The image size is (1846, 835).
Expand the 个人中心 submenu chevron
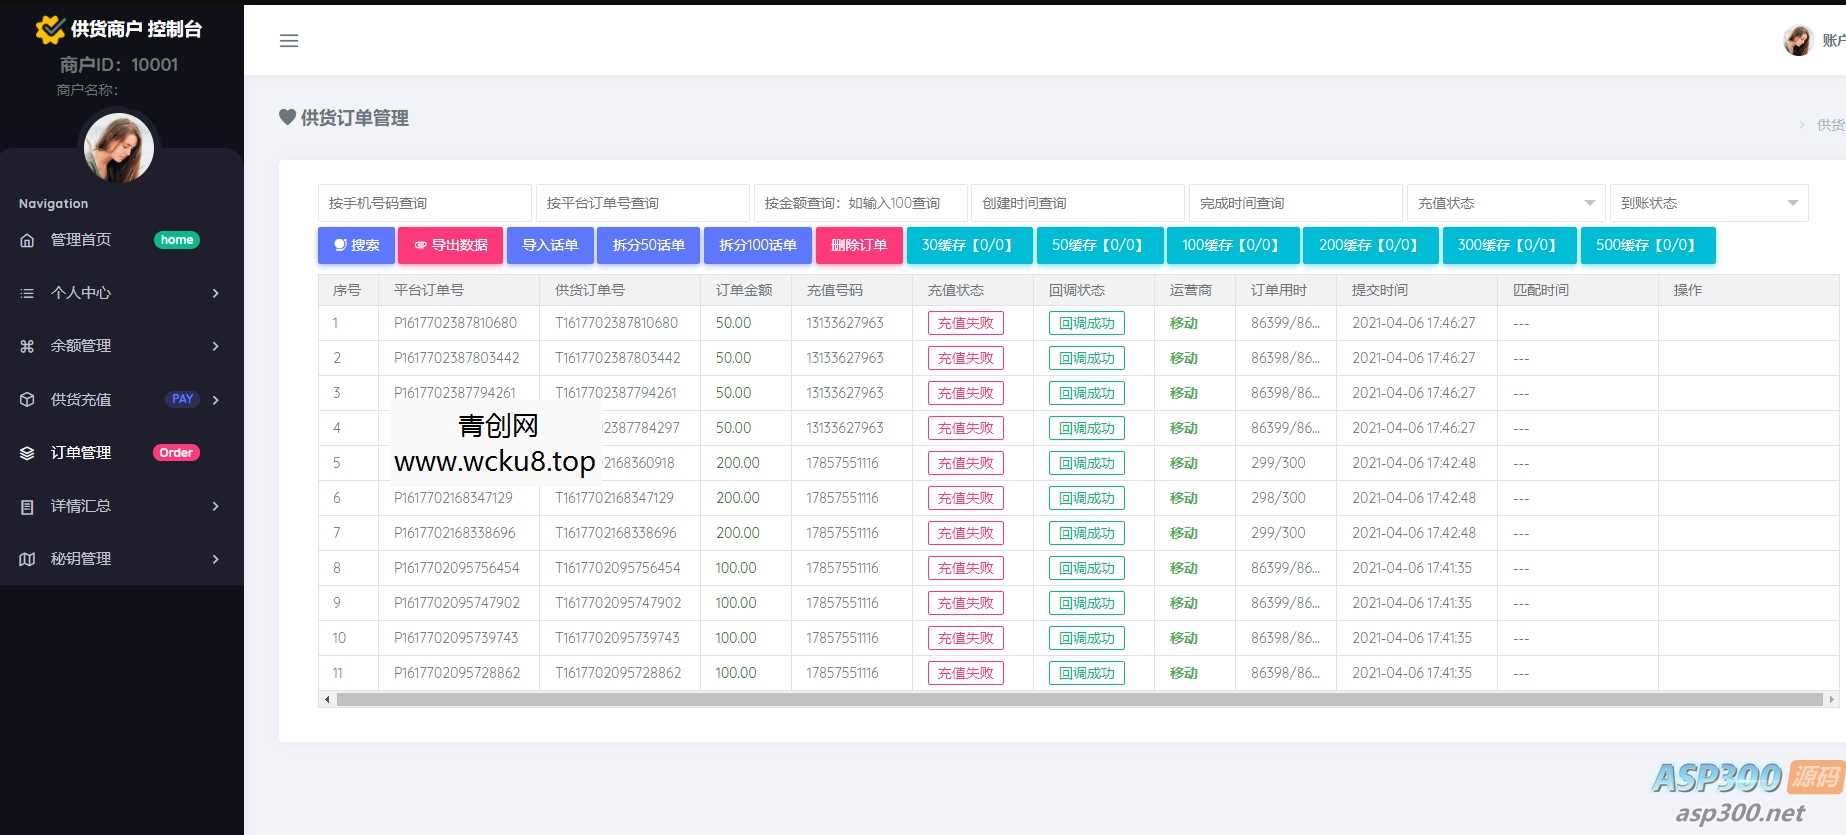click(x=215, y=293)
